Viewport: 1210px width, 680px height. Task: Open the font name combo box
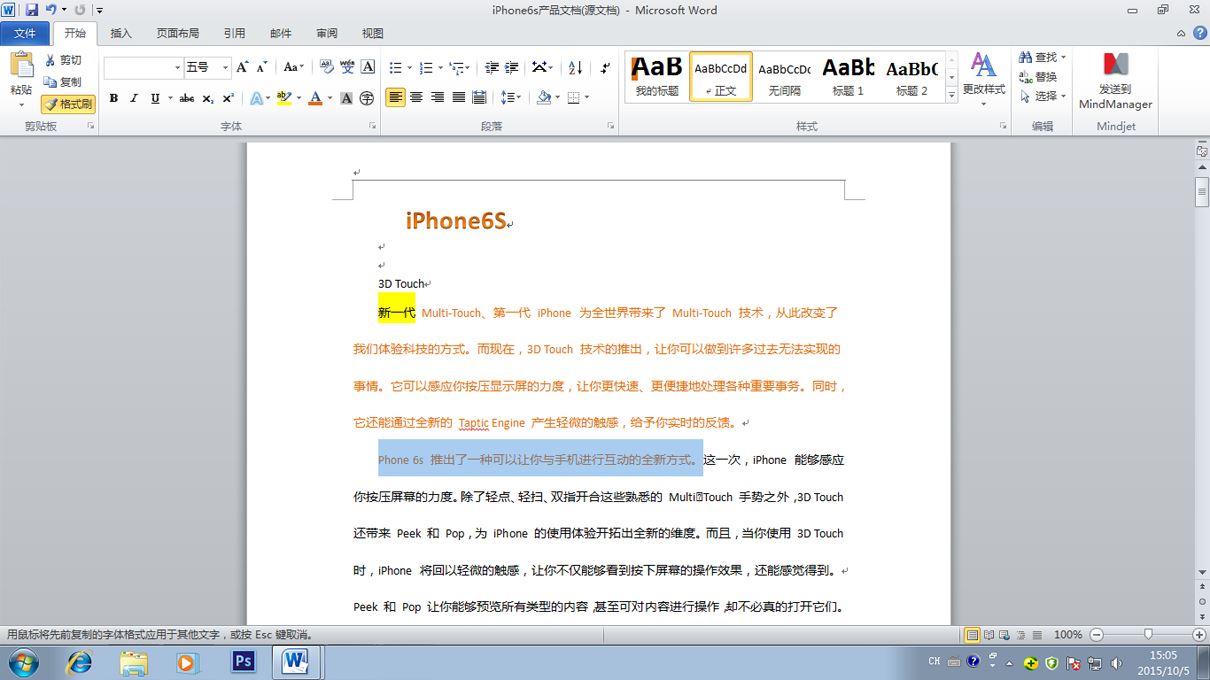coord(143,67)
